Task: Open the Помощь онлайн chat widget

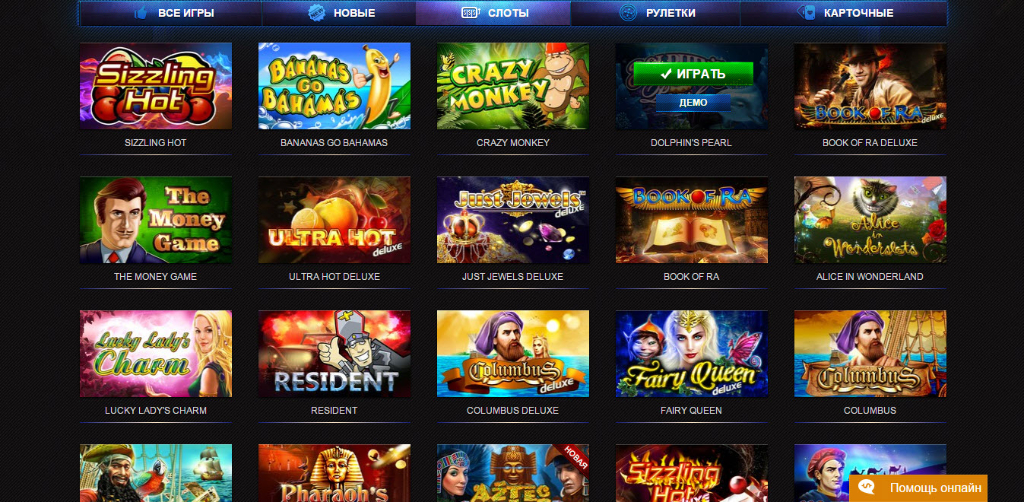Action: pyautogui.click(x=918, y=488)
